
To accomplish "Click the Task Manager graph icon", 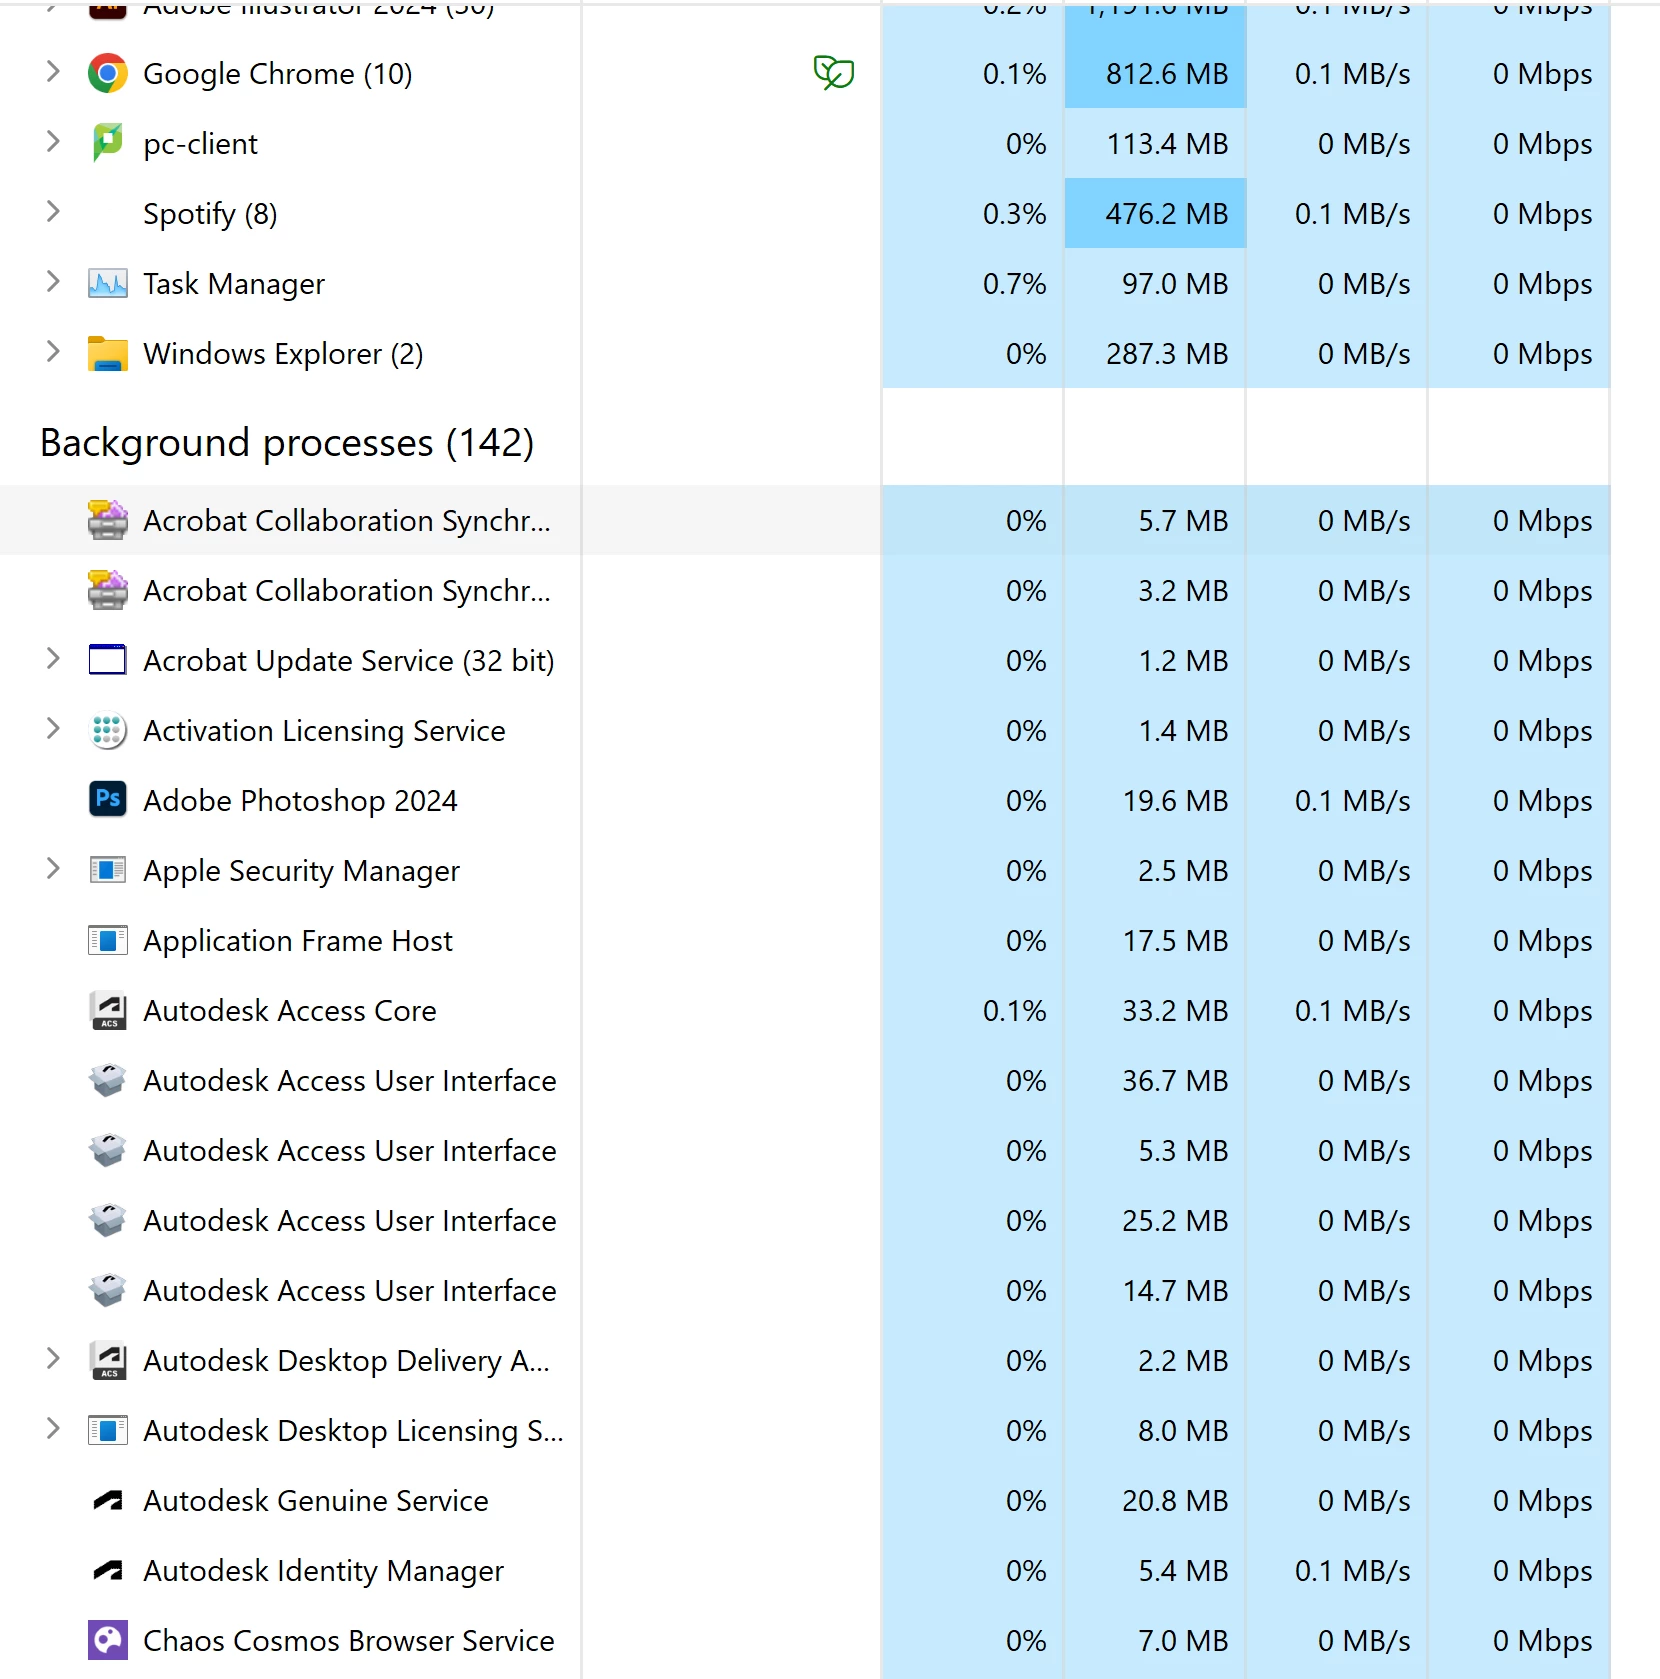I will point(107,284).
